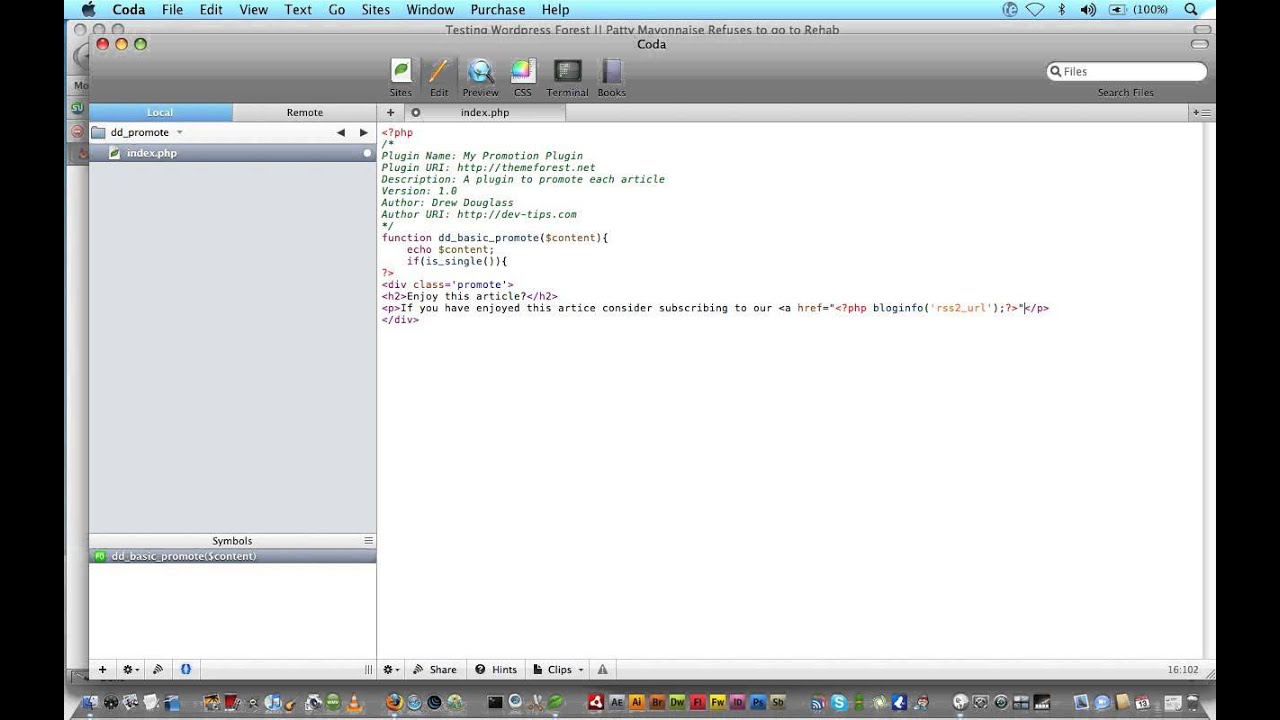Open the Window menu
Screen dimensions: 1280x720
pos(430,9)
